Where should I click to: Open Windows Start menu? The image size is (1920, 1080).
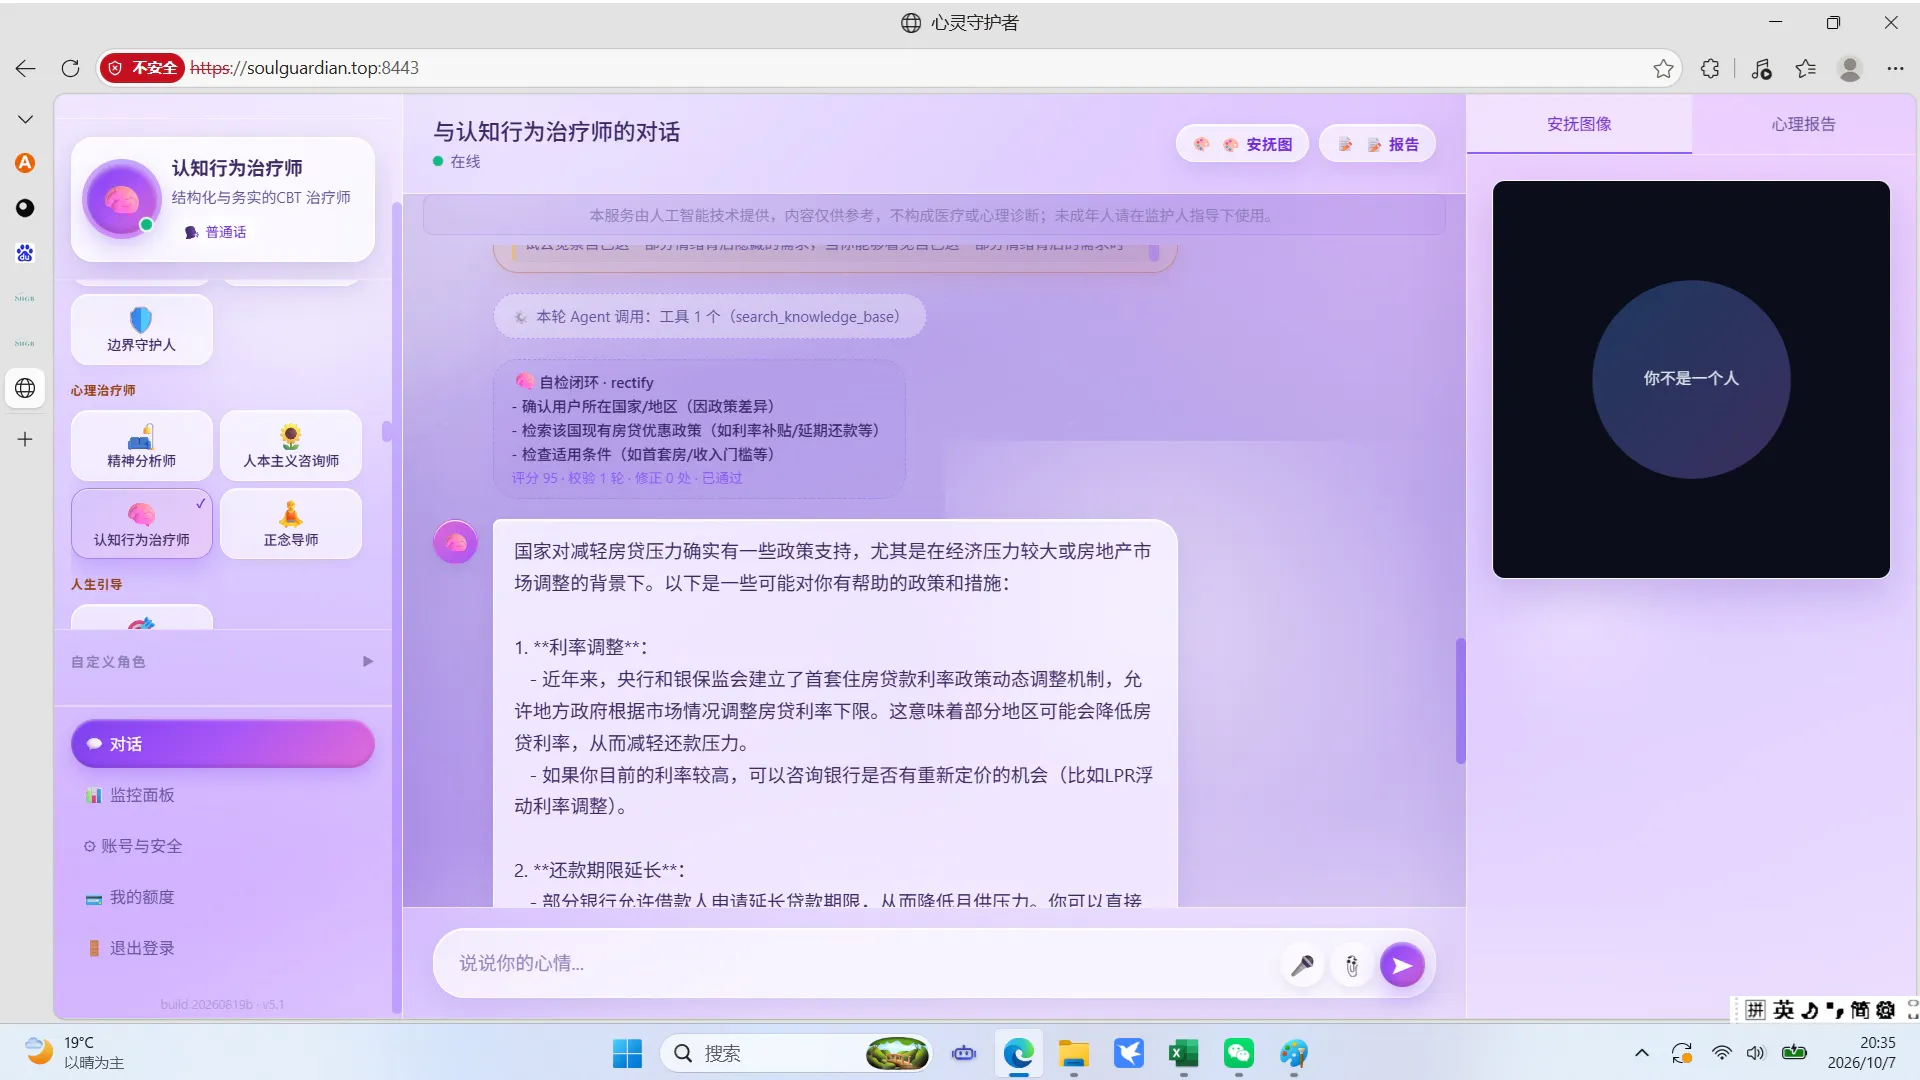[627, 1053]
